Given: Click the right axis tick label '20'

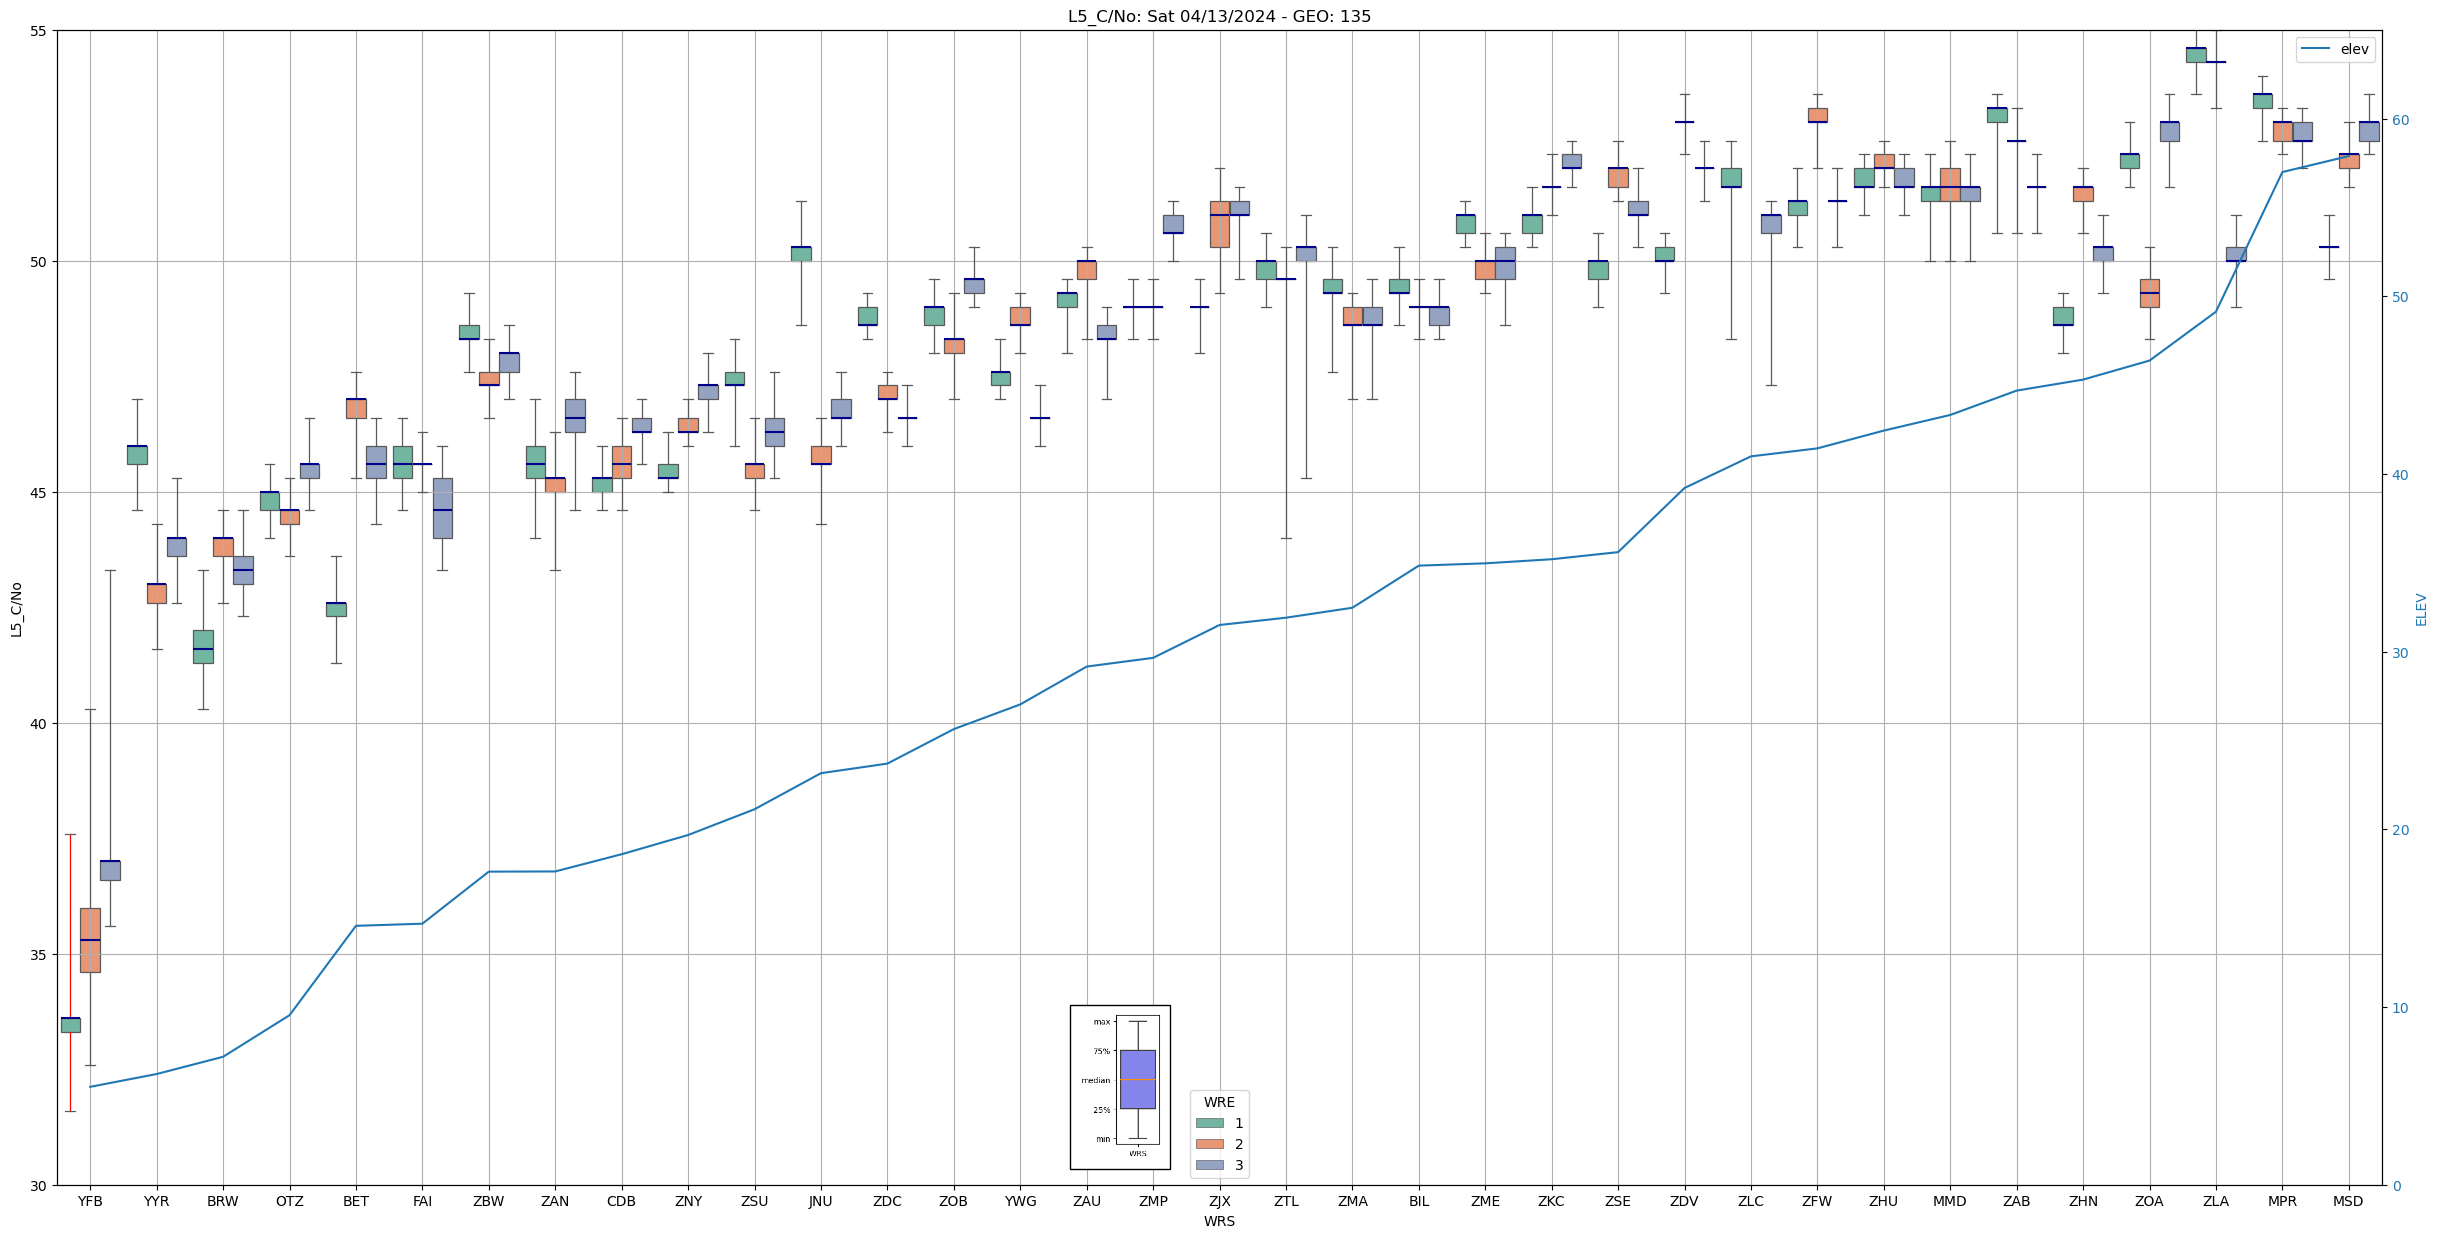Looking at the screenshot, I should (2400, 830).
